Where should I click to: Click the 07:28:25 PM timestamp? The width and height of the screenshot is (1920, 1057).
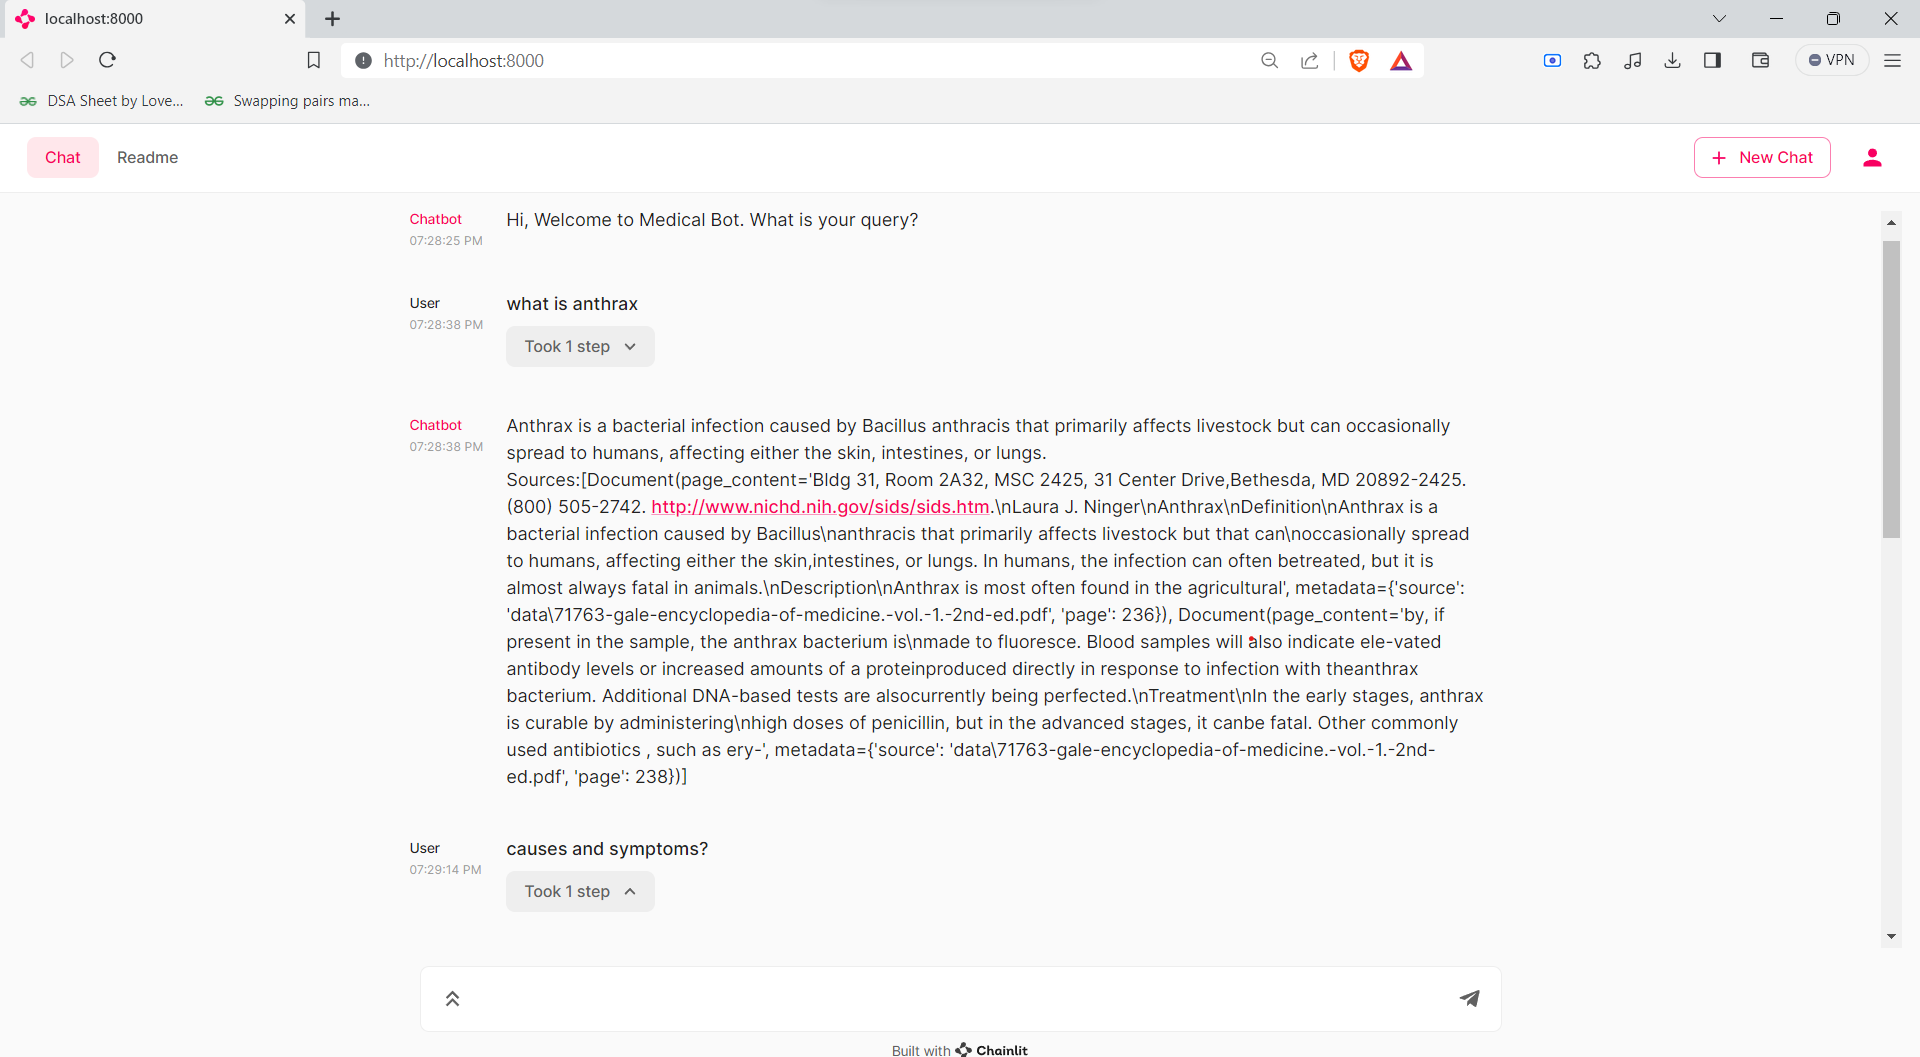click(x=446, y=241)
